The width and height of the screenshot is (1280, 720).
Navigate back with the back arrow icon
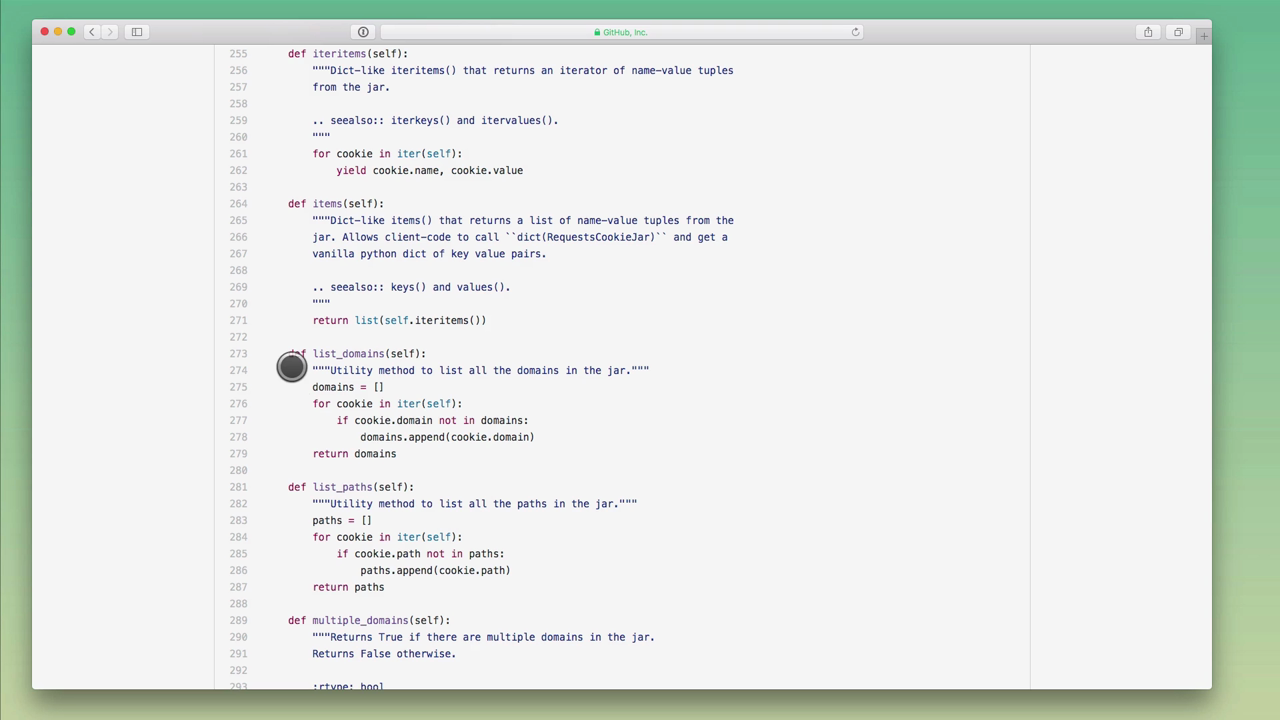(91, 31)
